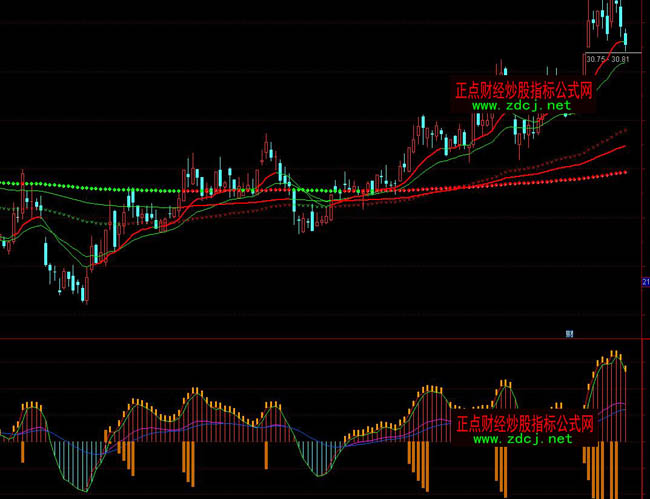This screenshot has height=499, width=650.
Task: Select the tallest indicator peak at the far right
Action: (615, 353)
